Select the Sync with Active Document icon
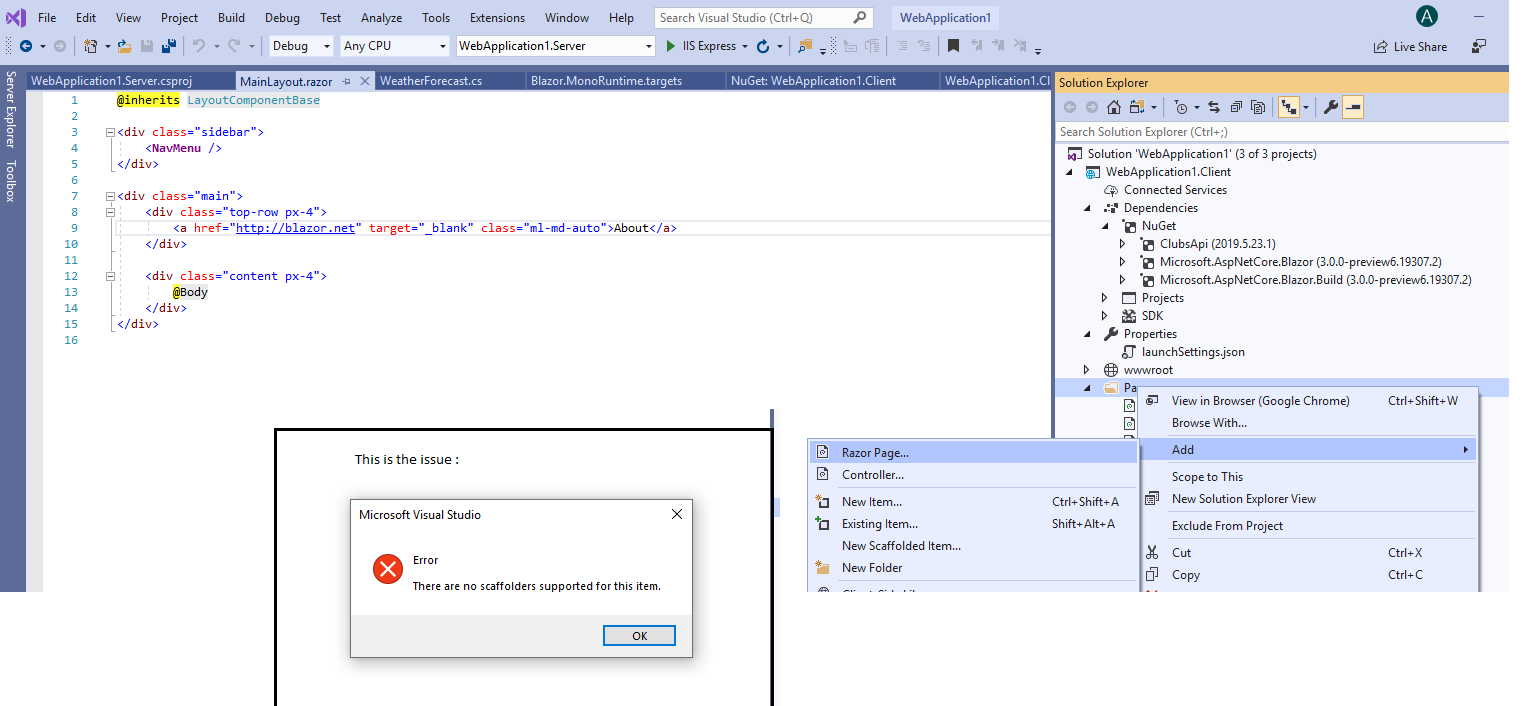This screenshot has height=706, width=1530. (1213, 107)
